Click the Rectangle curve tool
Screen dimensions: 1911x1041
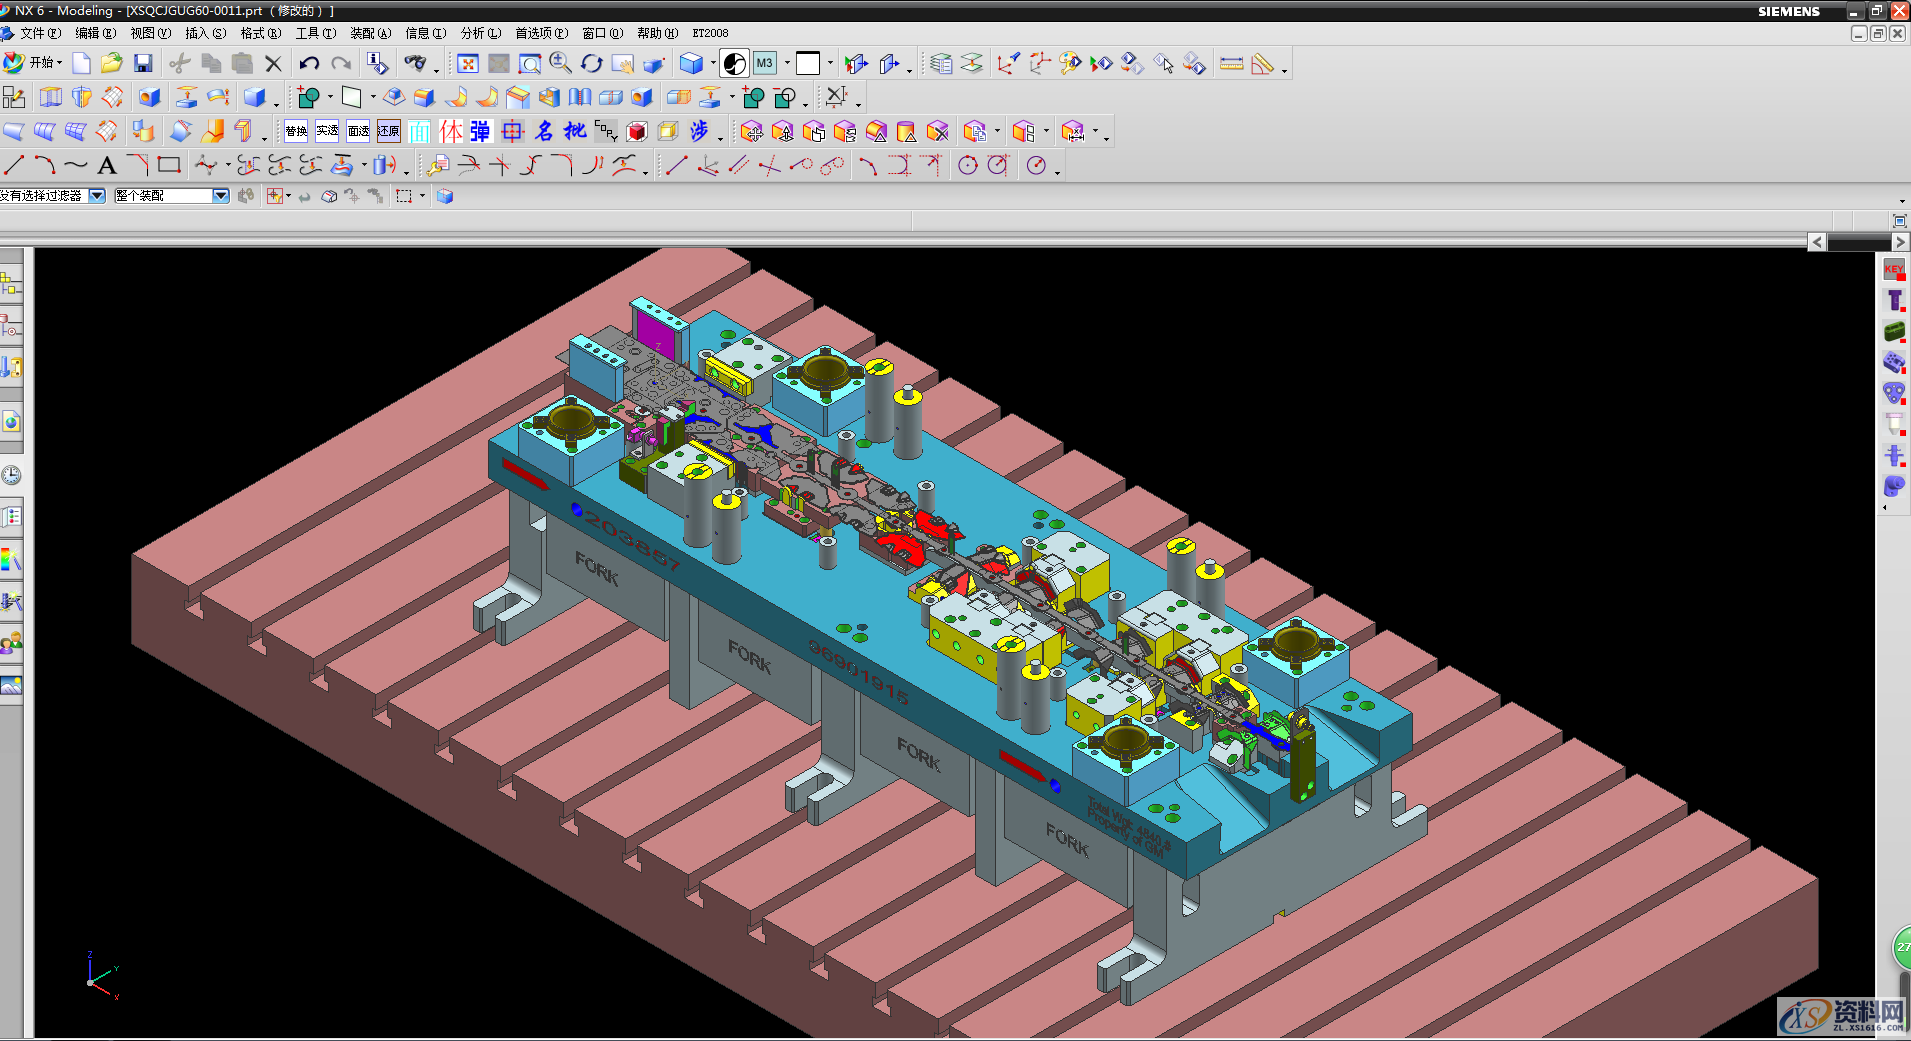[169, 165]
